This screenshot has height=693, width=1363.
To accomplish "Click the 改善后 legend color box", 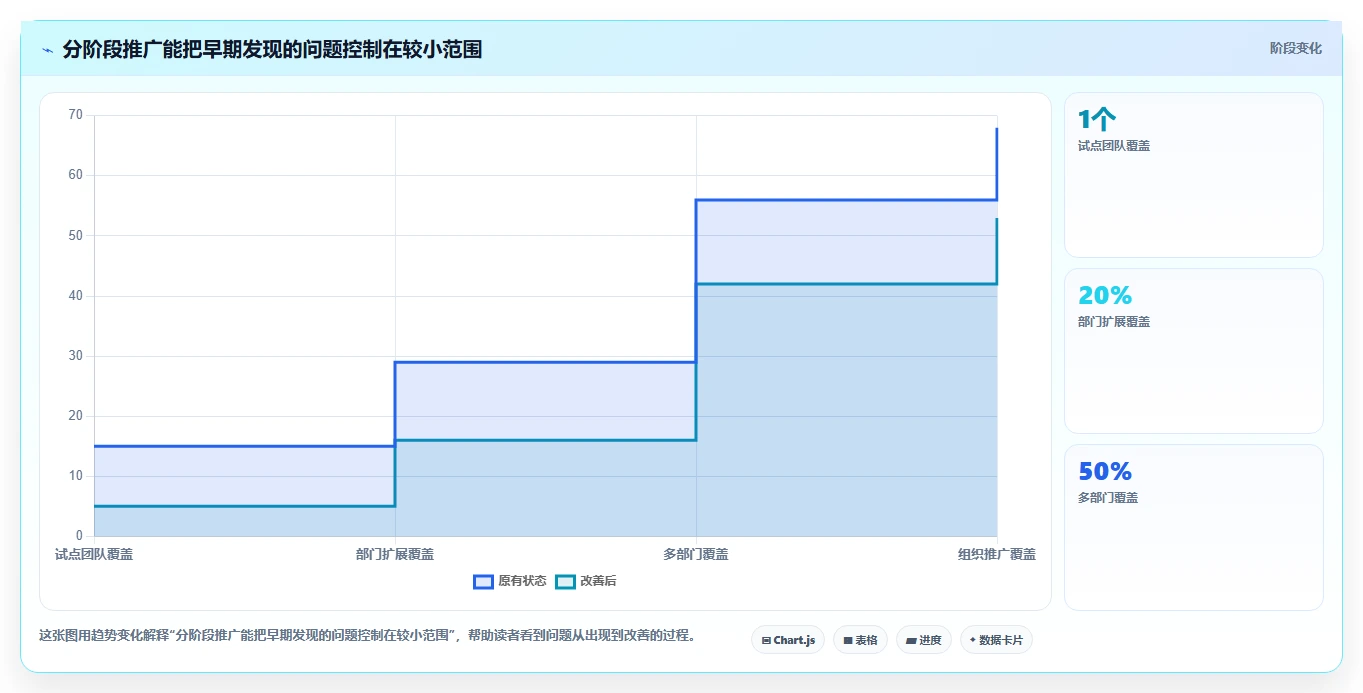I will click(565, 581).
